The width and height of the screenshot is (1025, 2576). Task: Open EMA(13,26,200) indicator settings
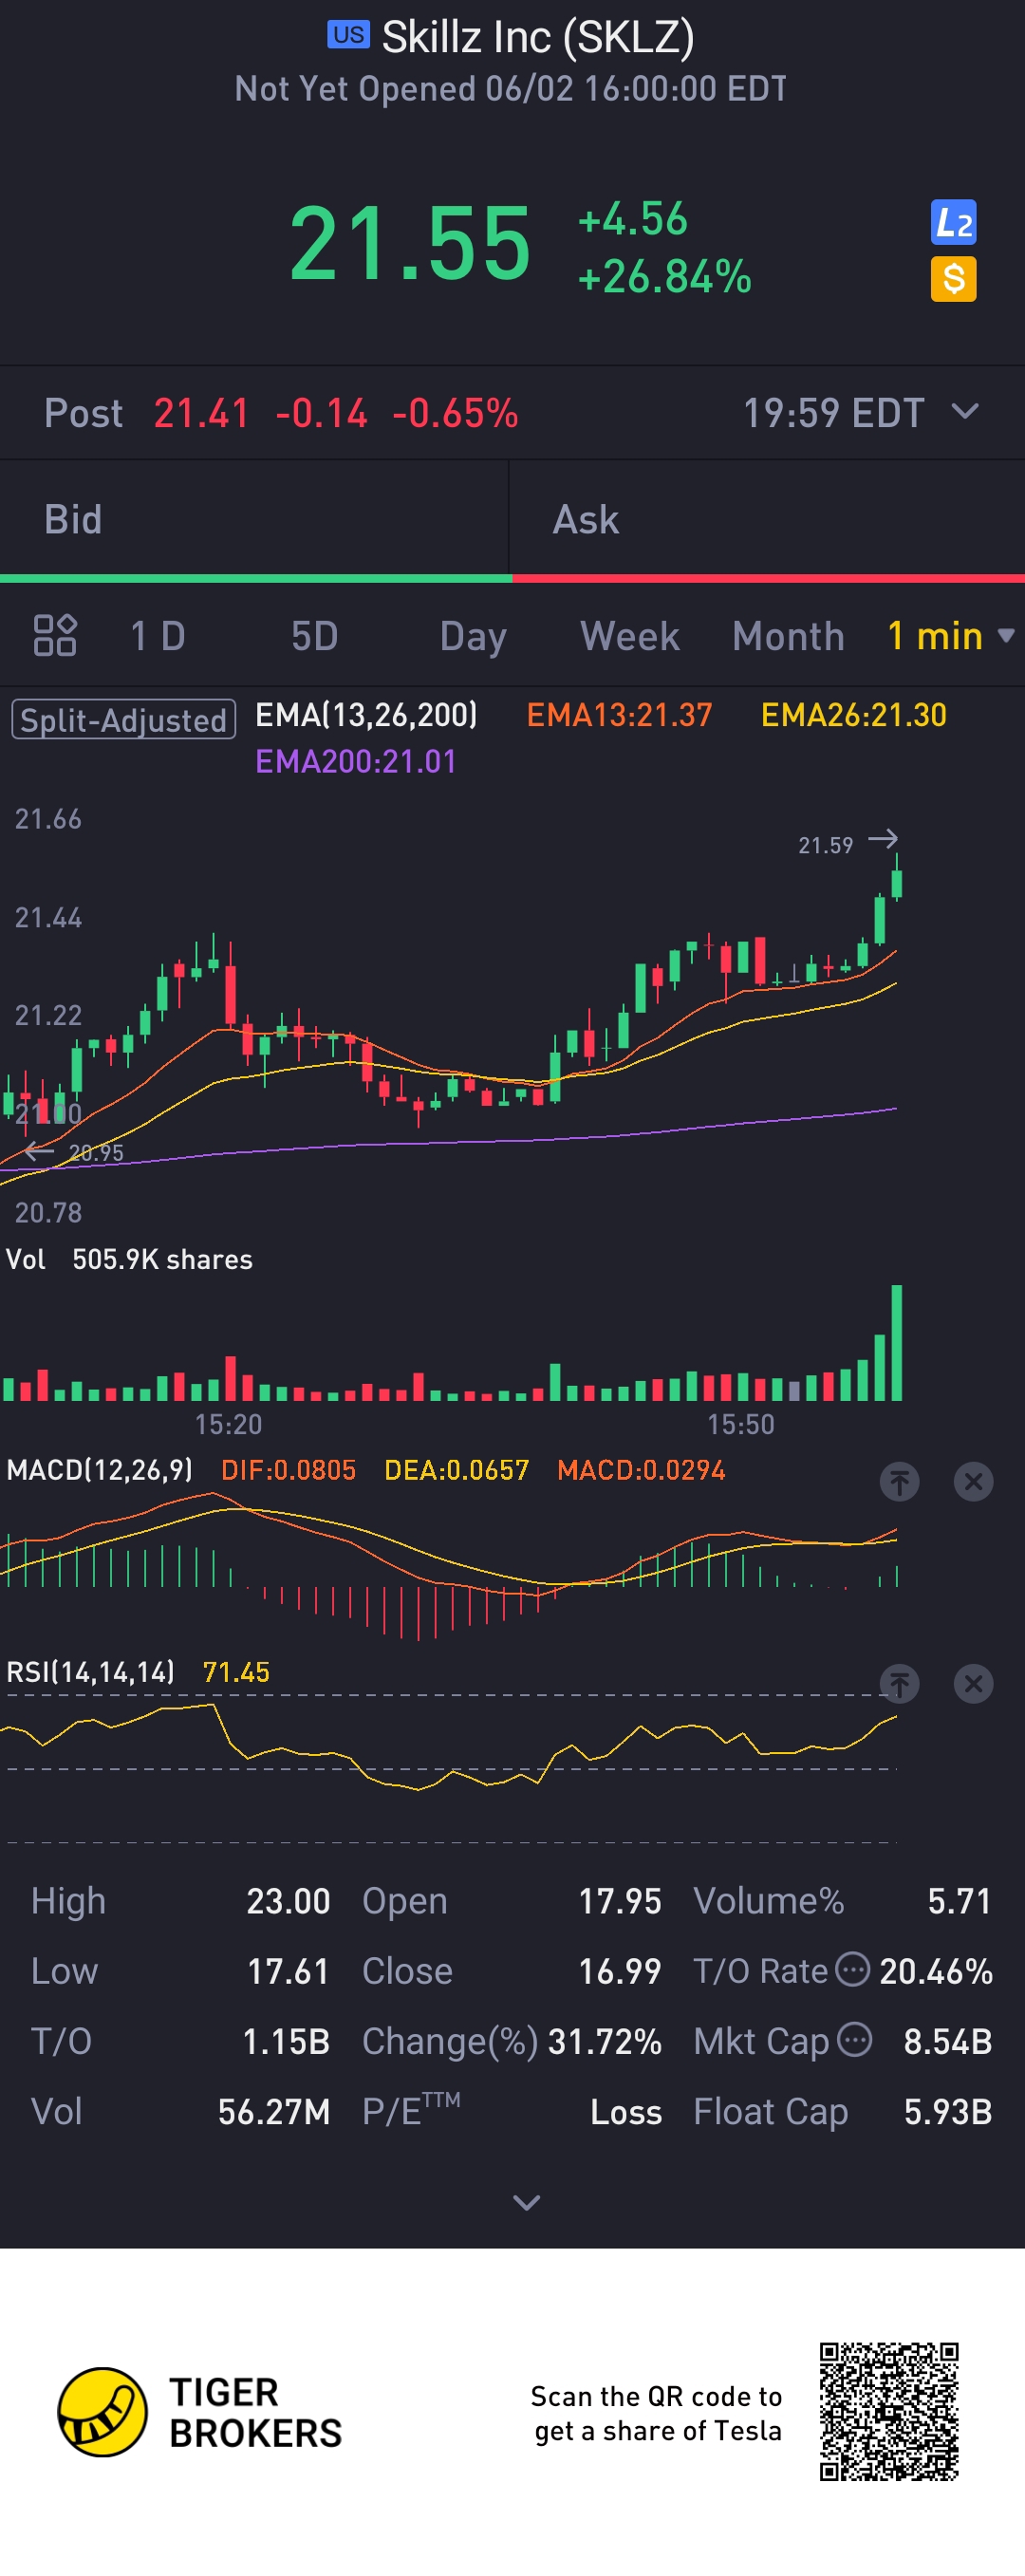(366, 716)
